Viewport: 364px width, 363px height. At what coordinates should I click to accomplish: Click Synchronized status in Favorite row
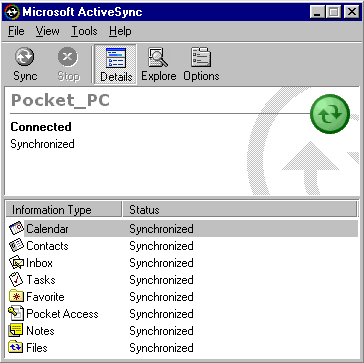click(161, 297)
